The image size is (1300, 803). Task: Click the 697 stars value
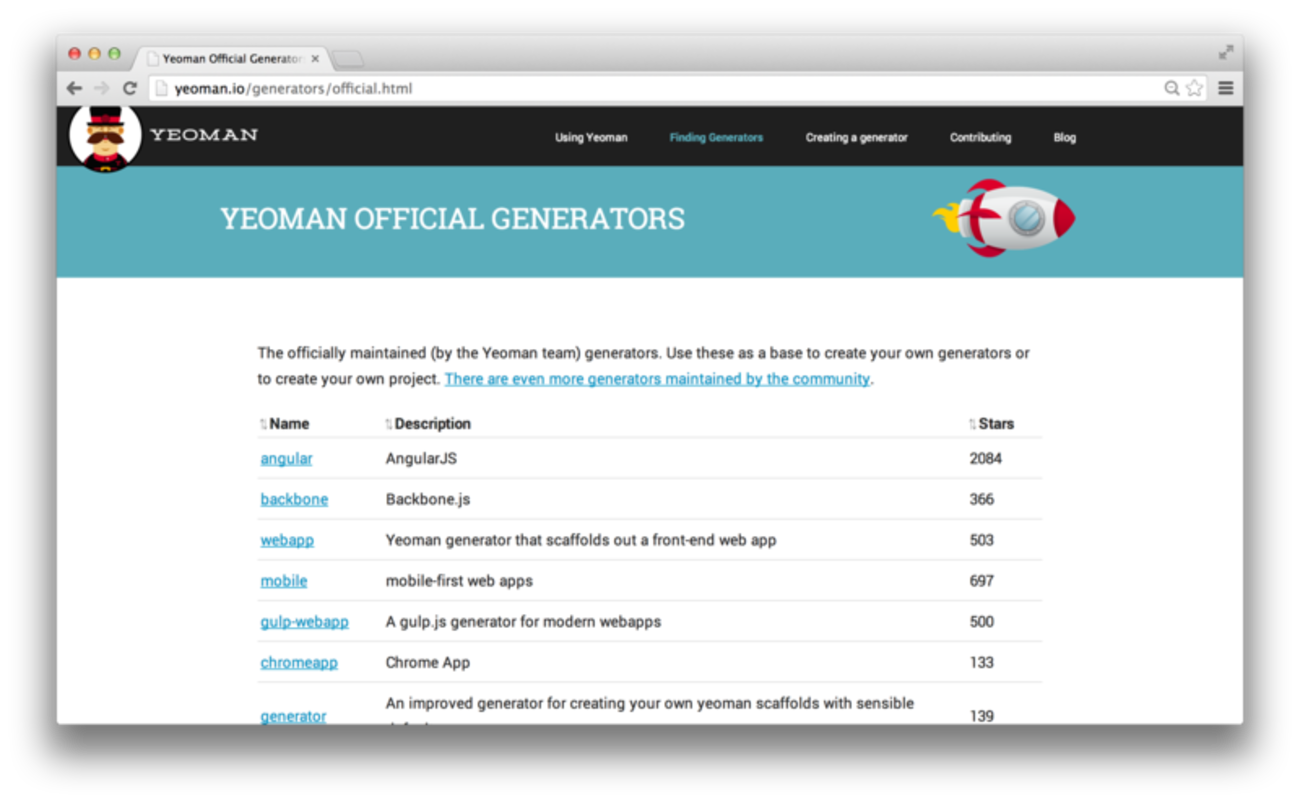coord(982,581)
